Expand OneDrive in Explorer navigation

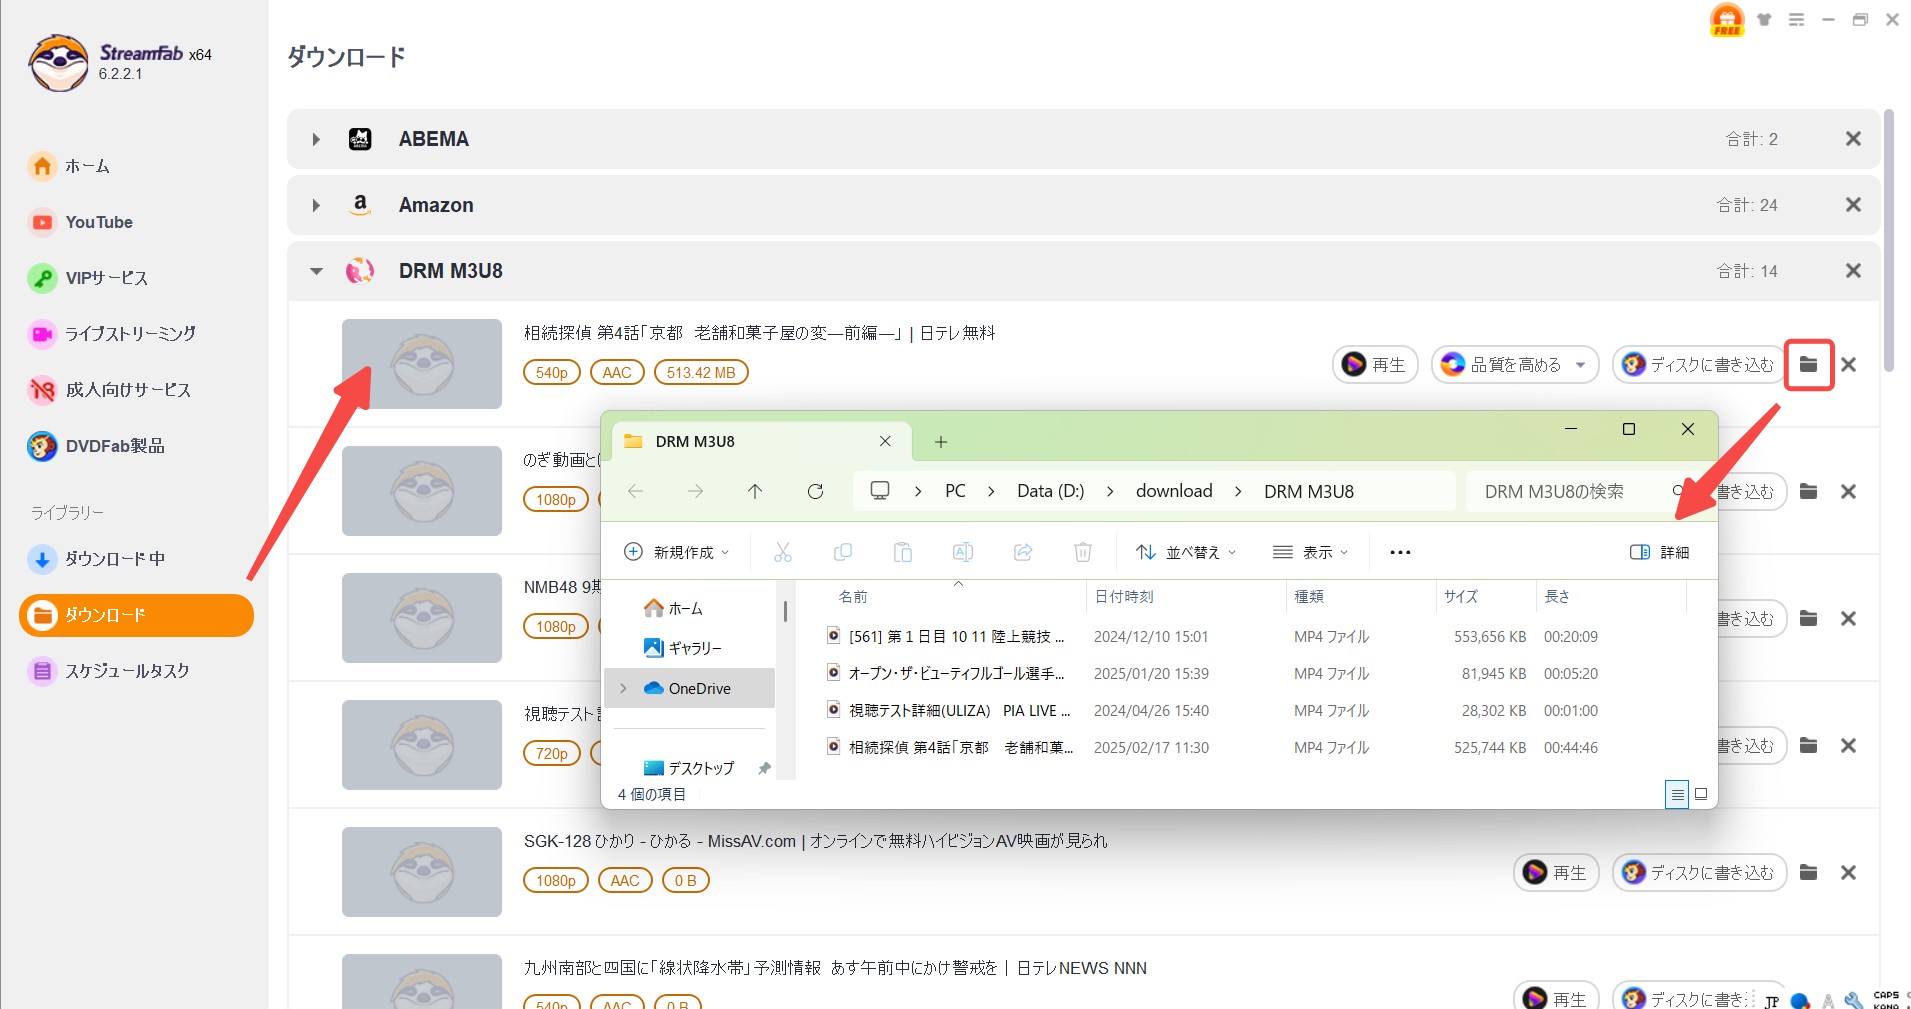(624, 688)
